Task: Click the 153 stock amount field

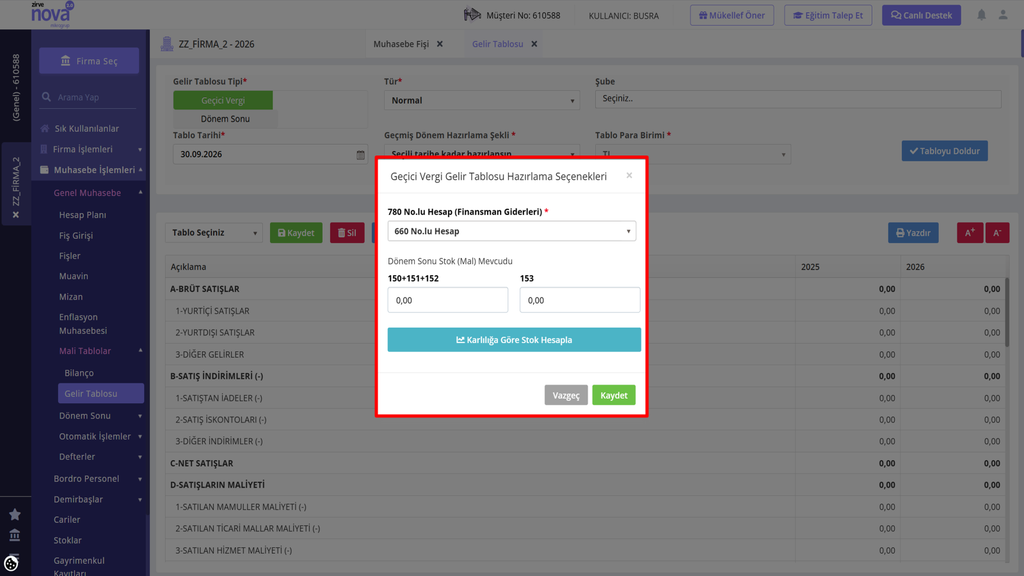Action: tap(580, 300)
